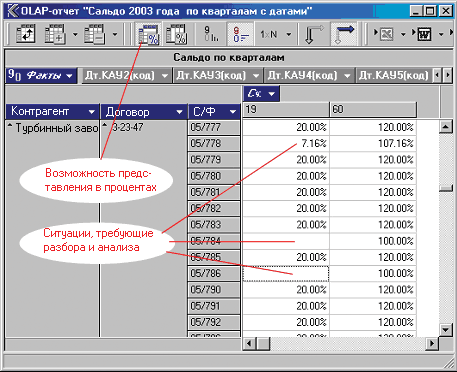
Task: Collapse the Турбинный завод tree node
Action: (10, 125)
